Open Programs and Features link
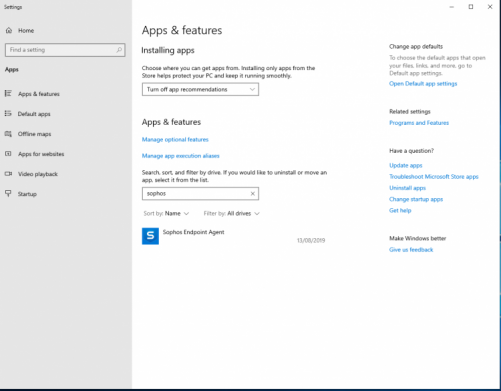 [419, 123]
